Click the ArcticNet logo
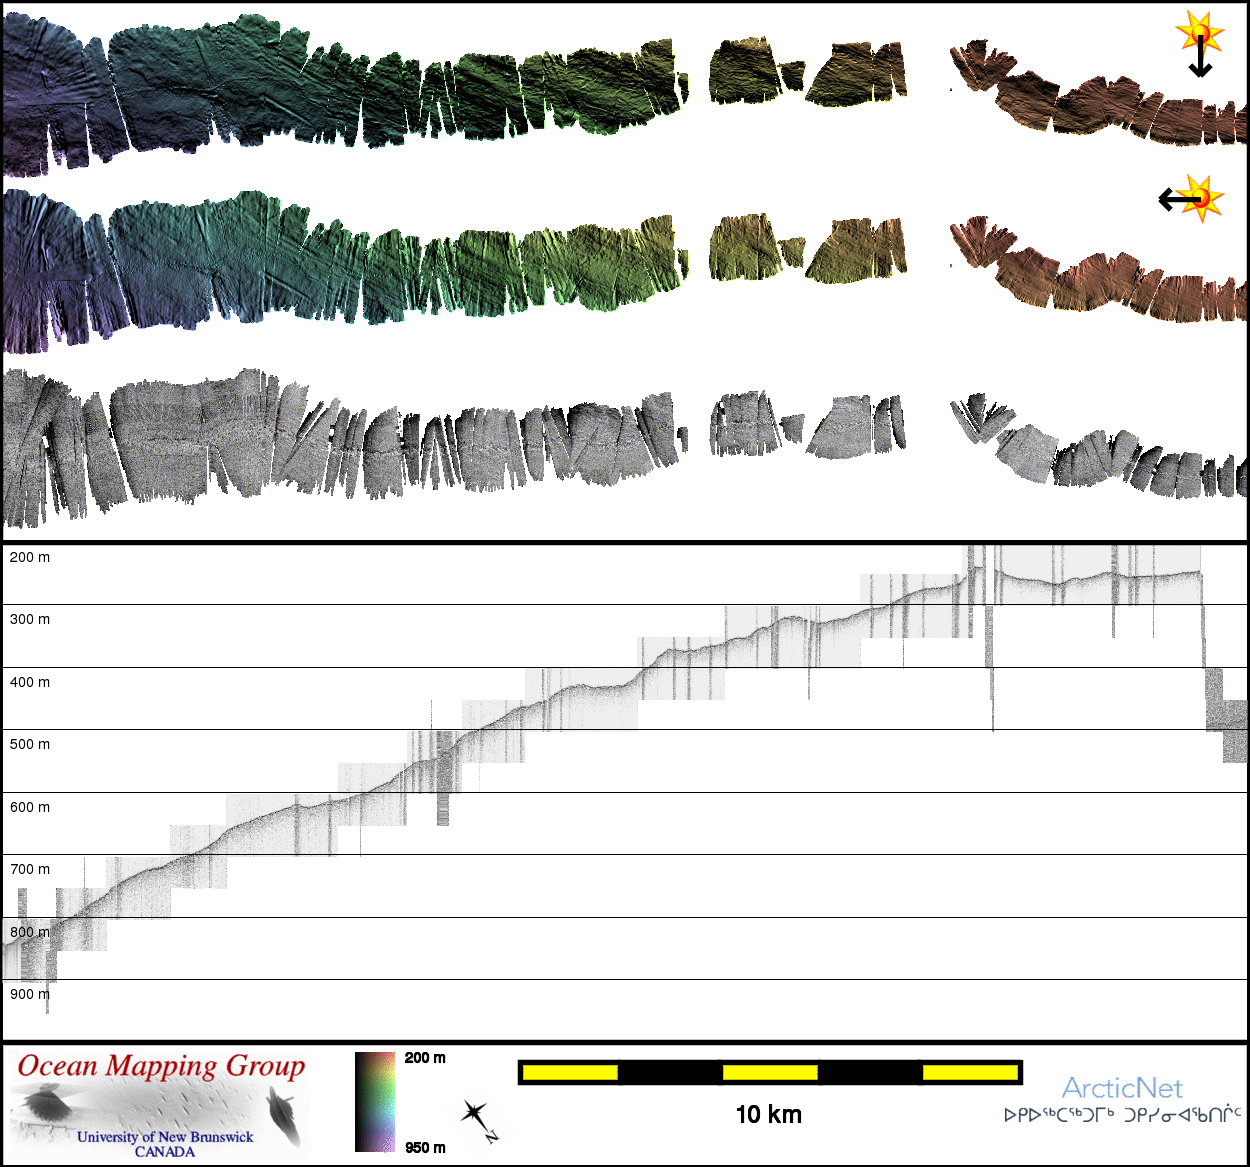Screen dimensions: 1250x1167 point(1121,1088)
